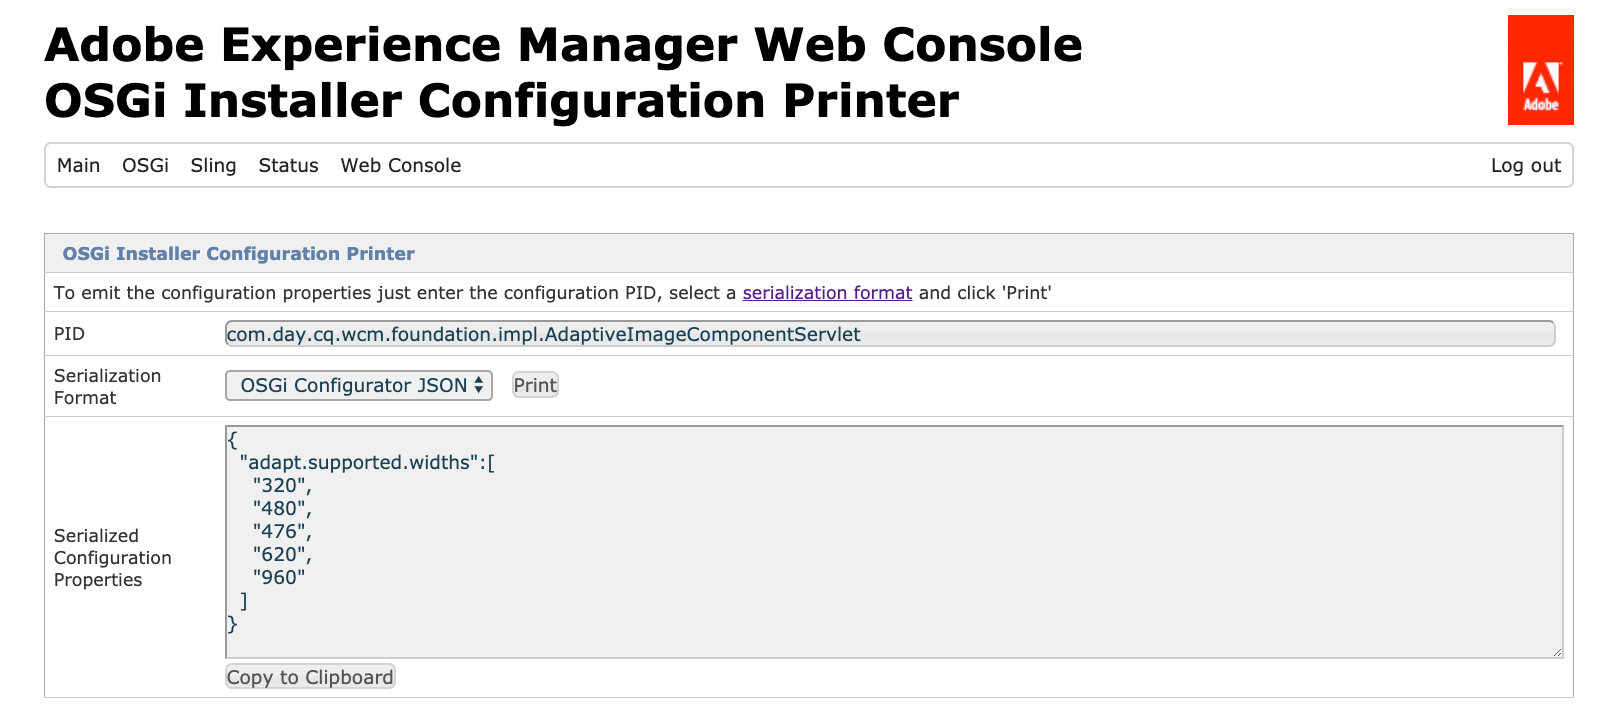Expand the OSGi Configurator JSON dropdown
This screenshot has width=1618, height=725.
click(x=359, y=386)
